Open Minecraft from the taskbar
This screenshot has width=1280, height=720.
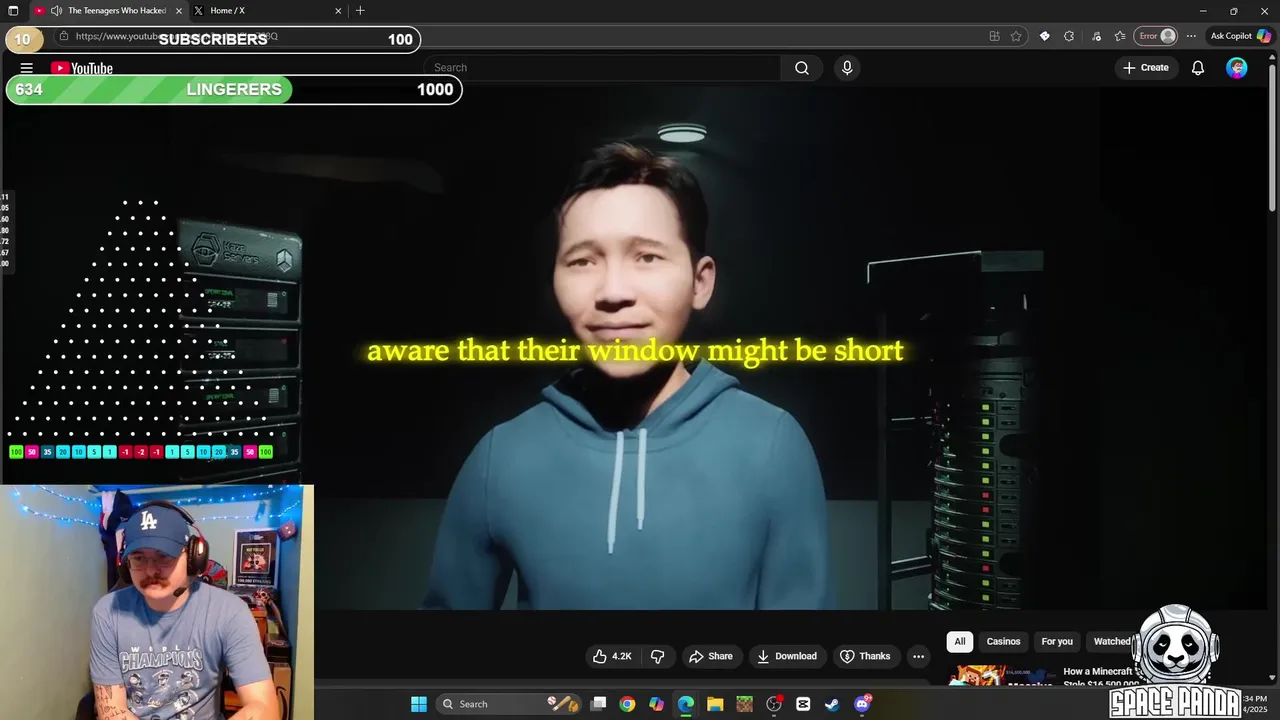coord(744,704)
